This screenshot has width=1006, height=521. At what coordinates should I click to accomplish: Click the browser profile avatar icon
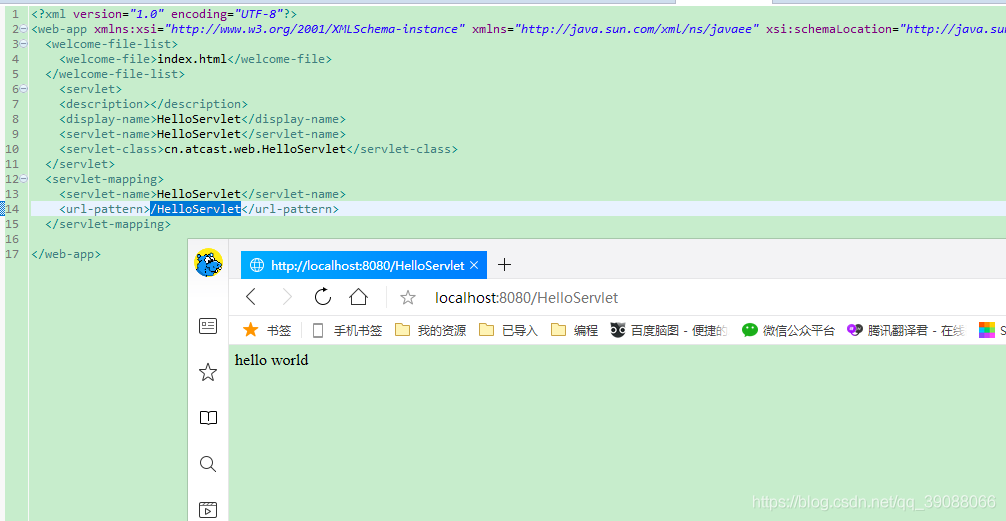(209, 263)
